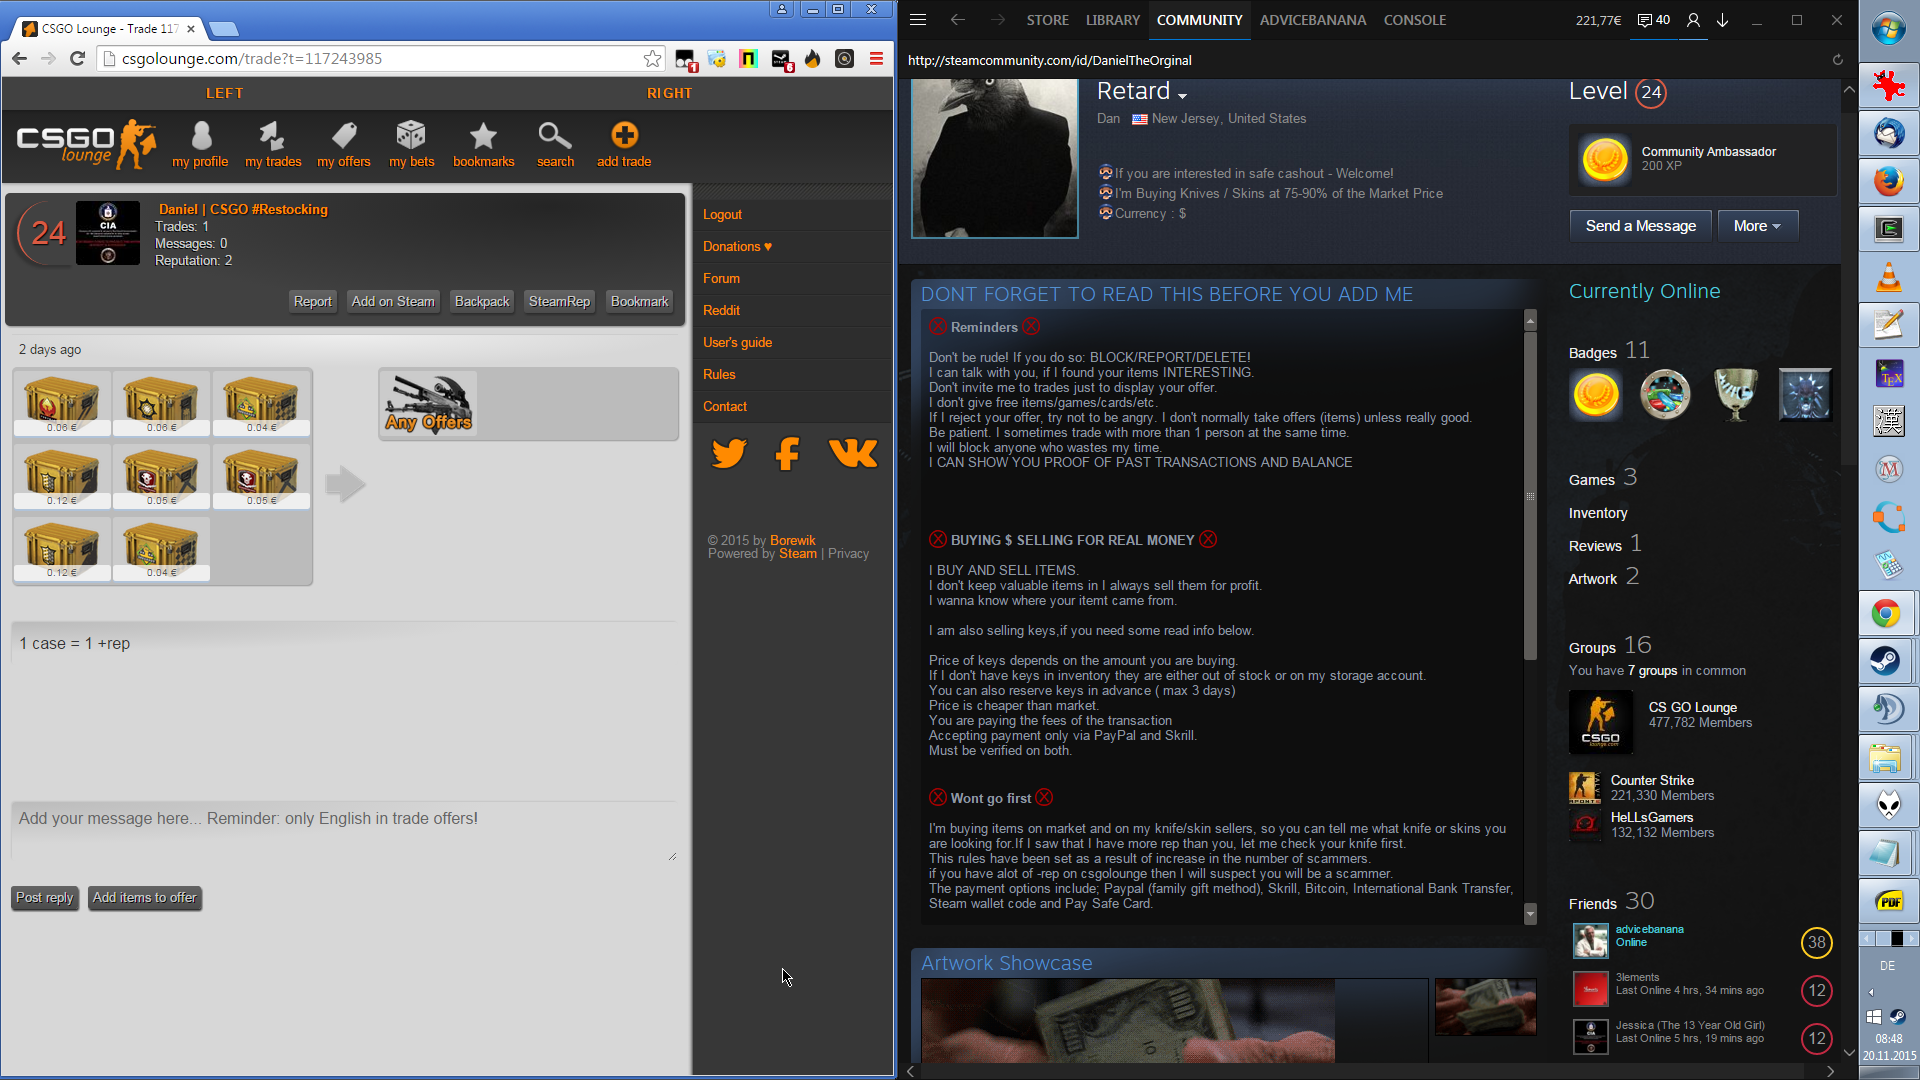Image resolution: width=1920 pixels, height=1080 pixels.
Task: Click the profile info box scrollbar
Action: (x=1530, y=497)
